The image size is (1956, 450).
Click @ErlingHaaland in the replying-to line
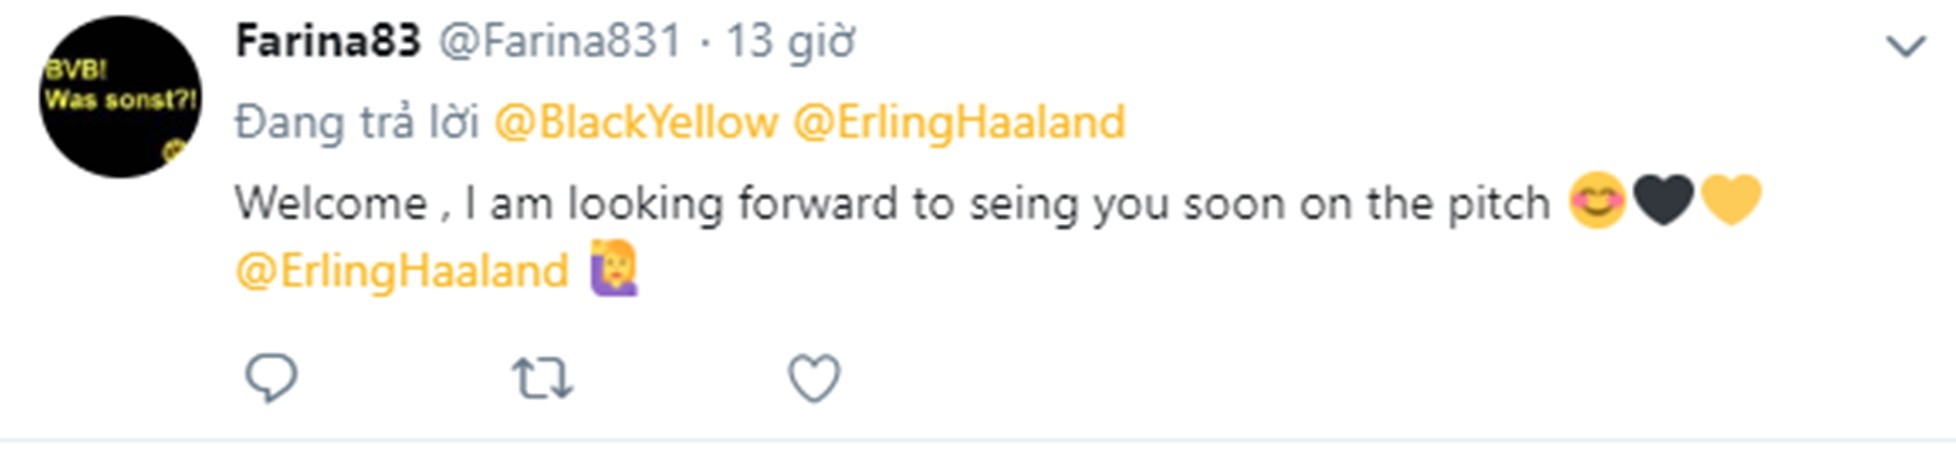[959, 123]
